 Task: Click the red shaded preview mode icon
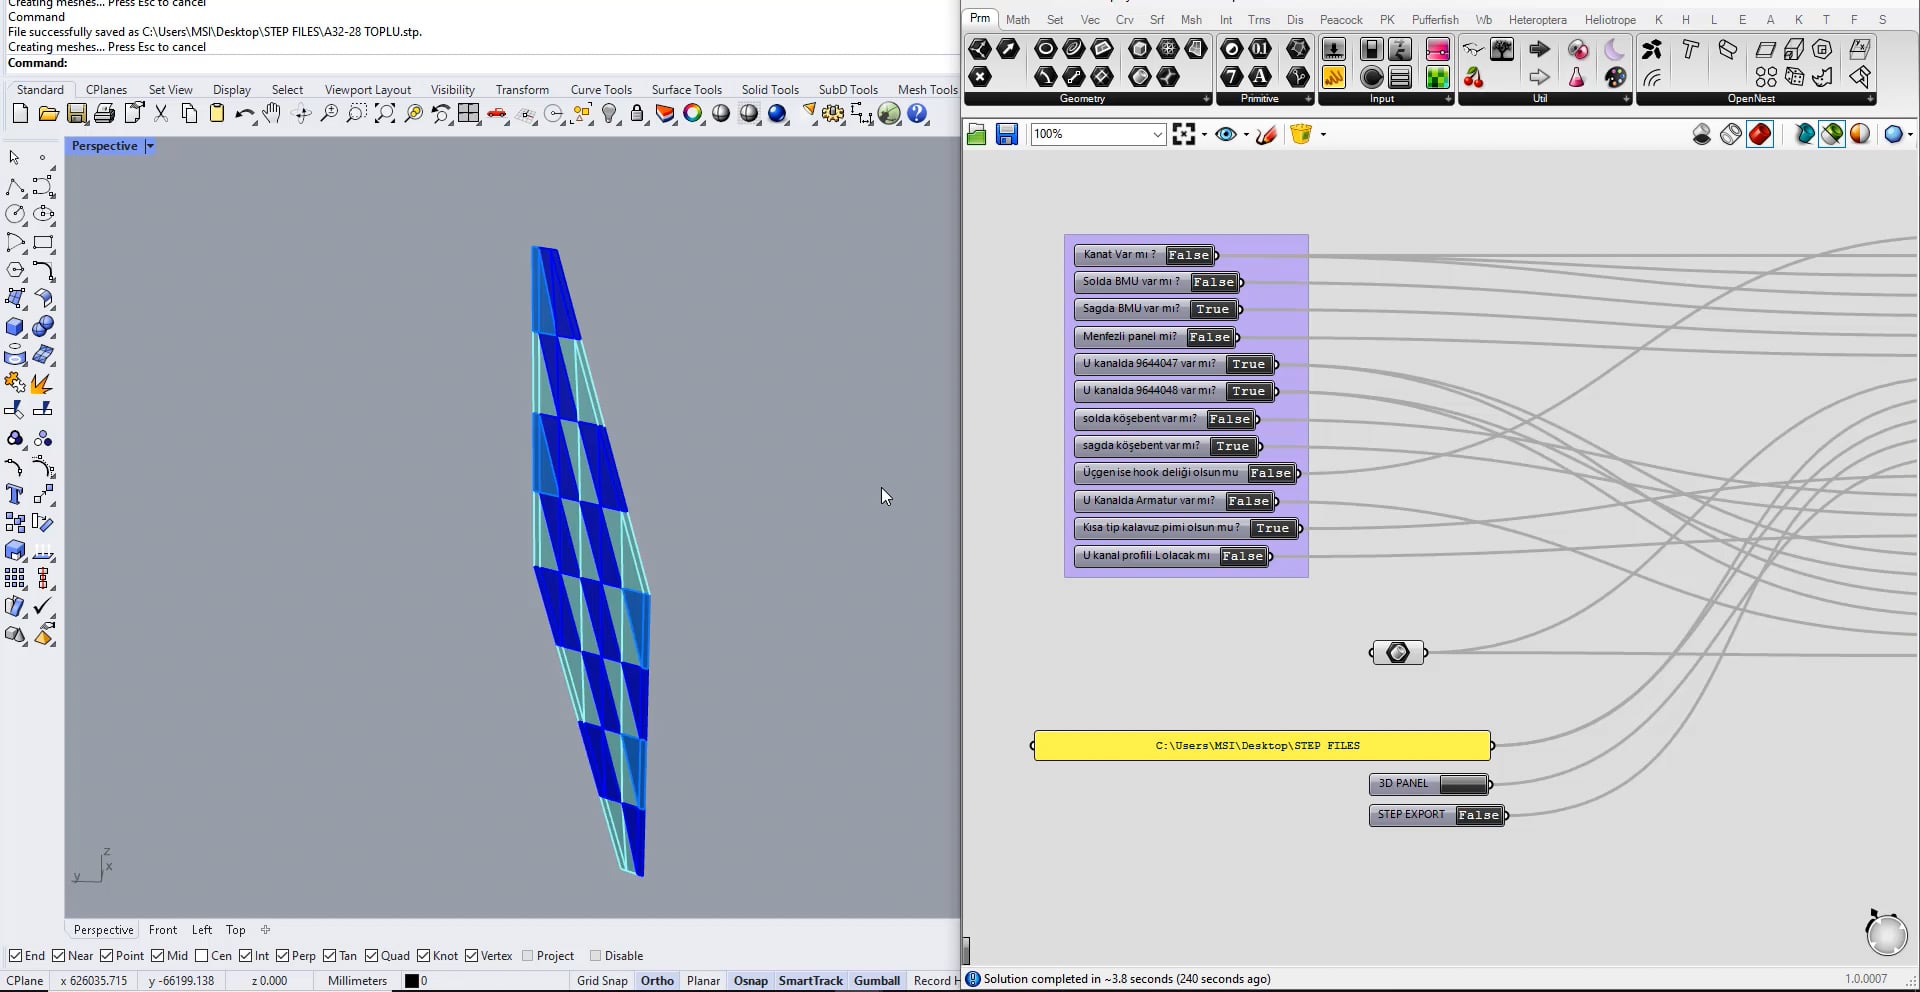pyautogui.click(x=1760, y=134)
